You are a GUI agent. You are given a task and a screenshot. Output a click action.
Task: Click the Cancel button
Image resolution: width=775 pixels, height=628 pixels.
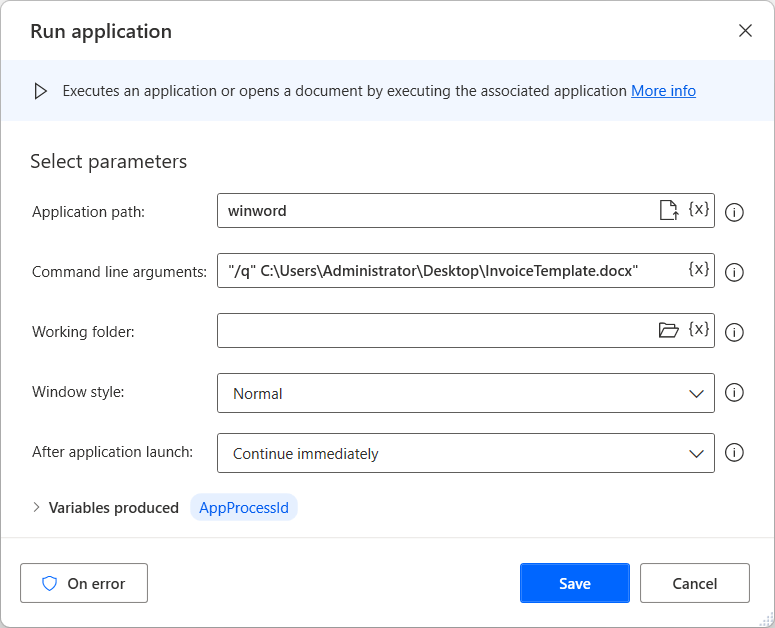[694, 583]
